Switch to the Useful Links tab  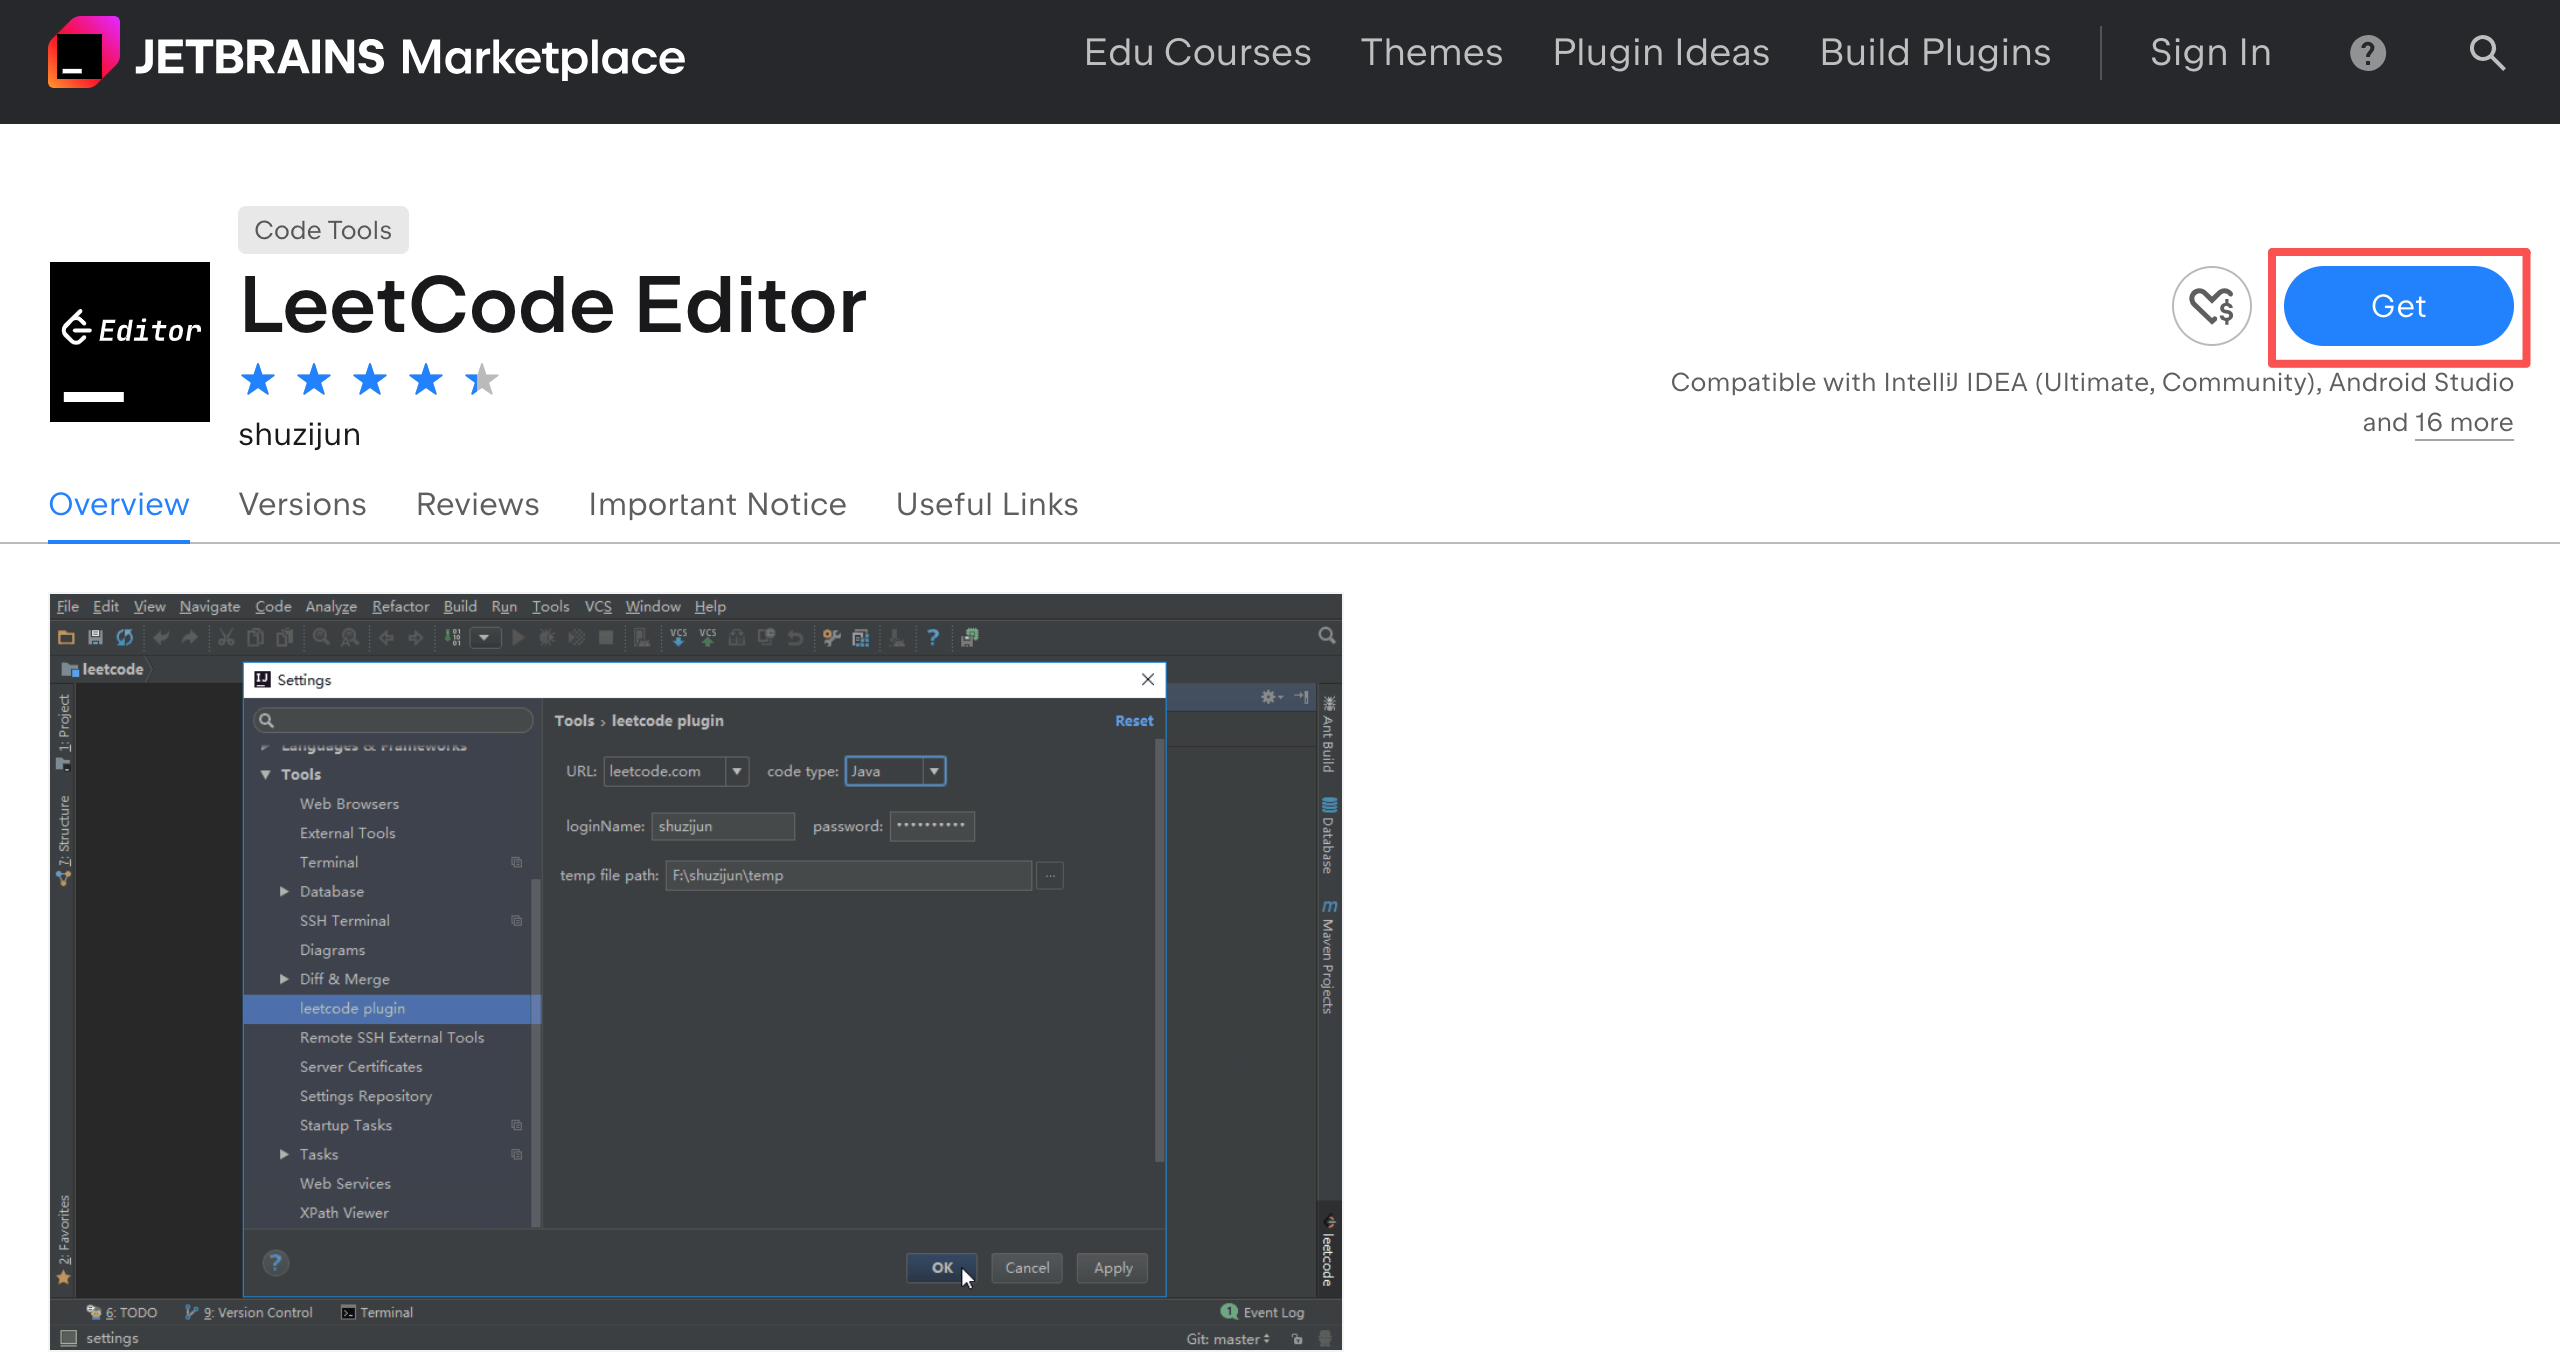point(987,504)
